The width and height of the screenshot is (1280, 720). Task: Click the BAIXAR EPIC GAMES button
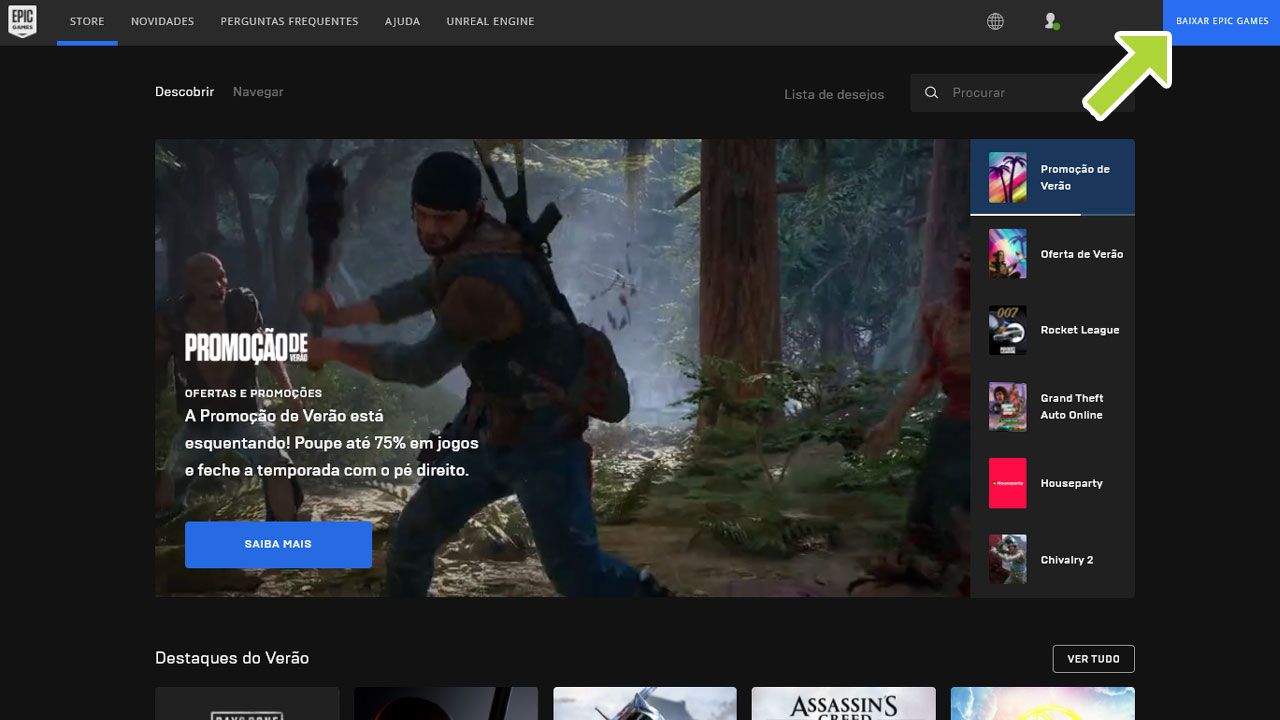pos(1222,21)
